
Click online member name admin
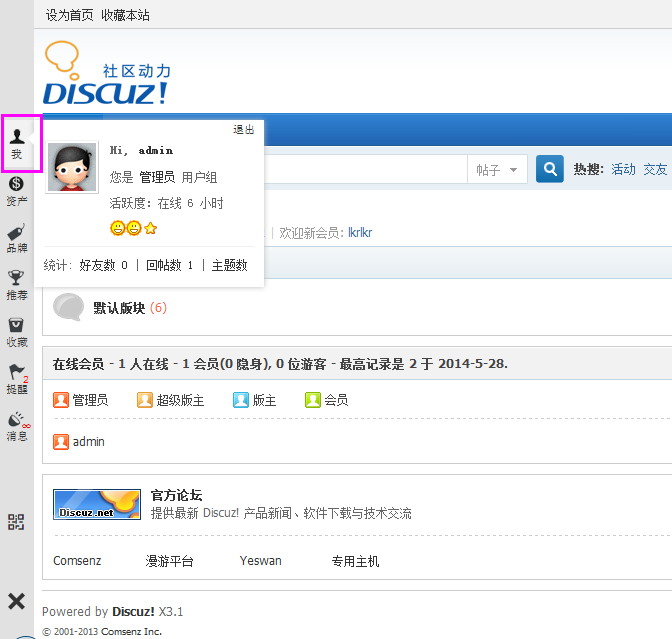click(89, 442)
